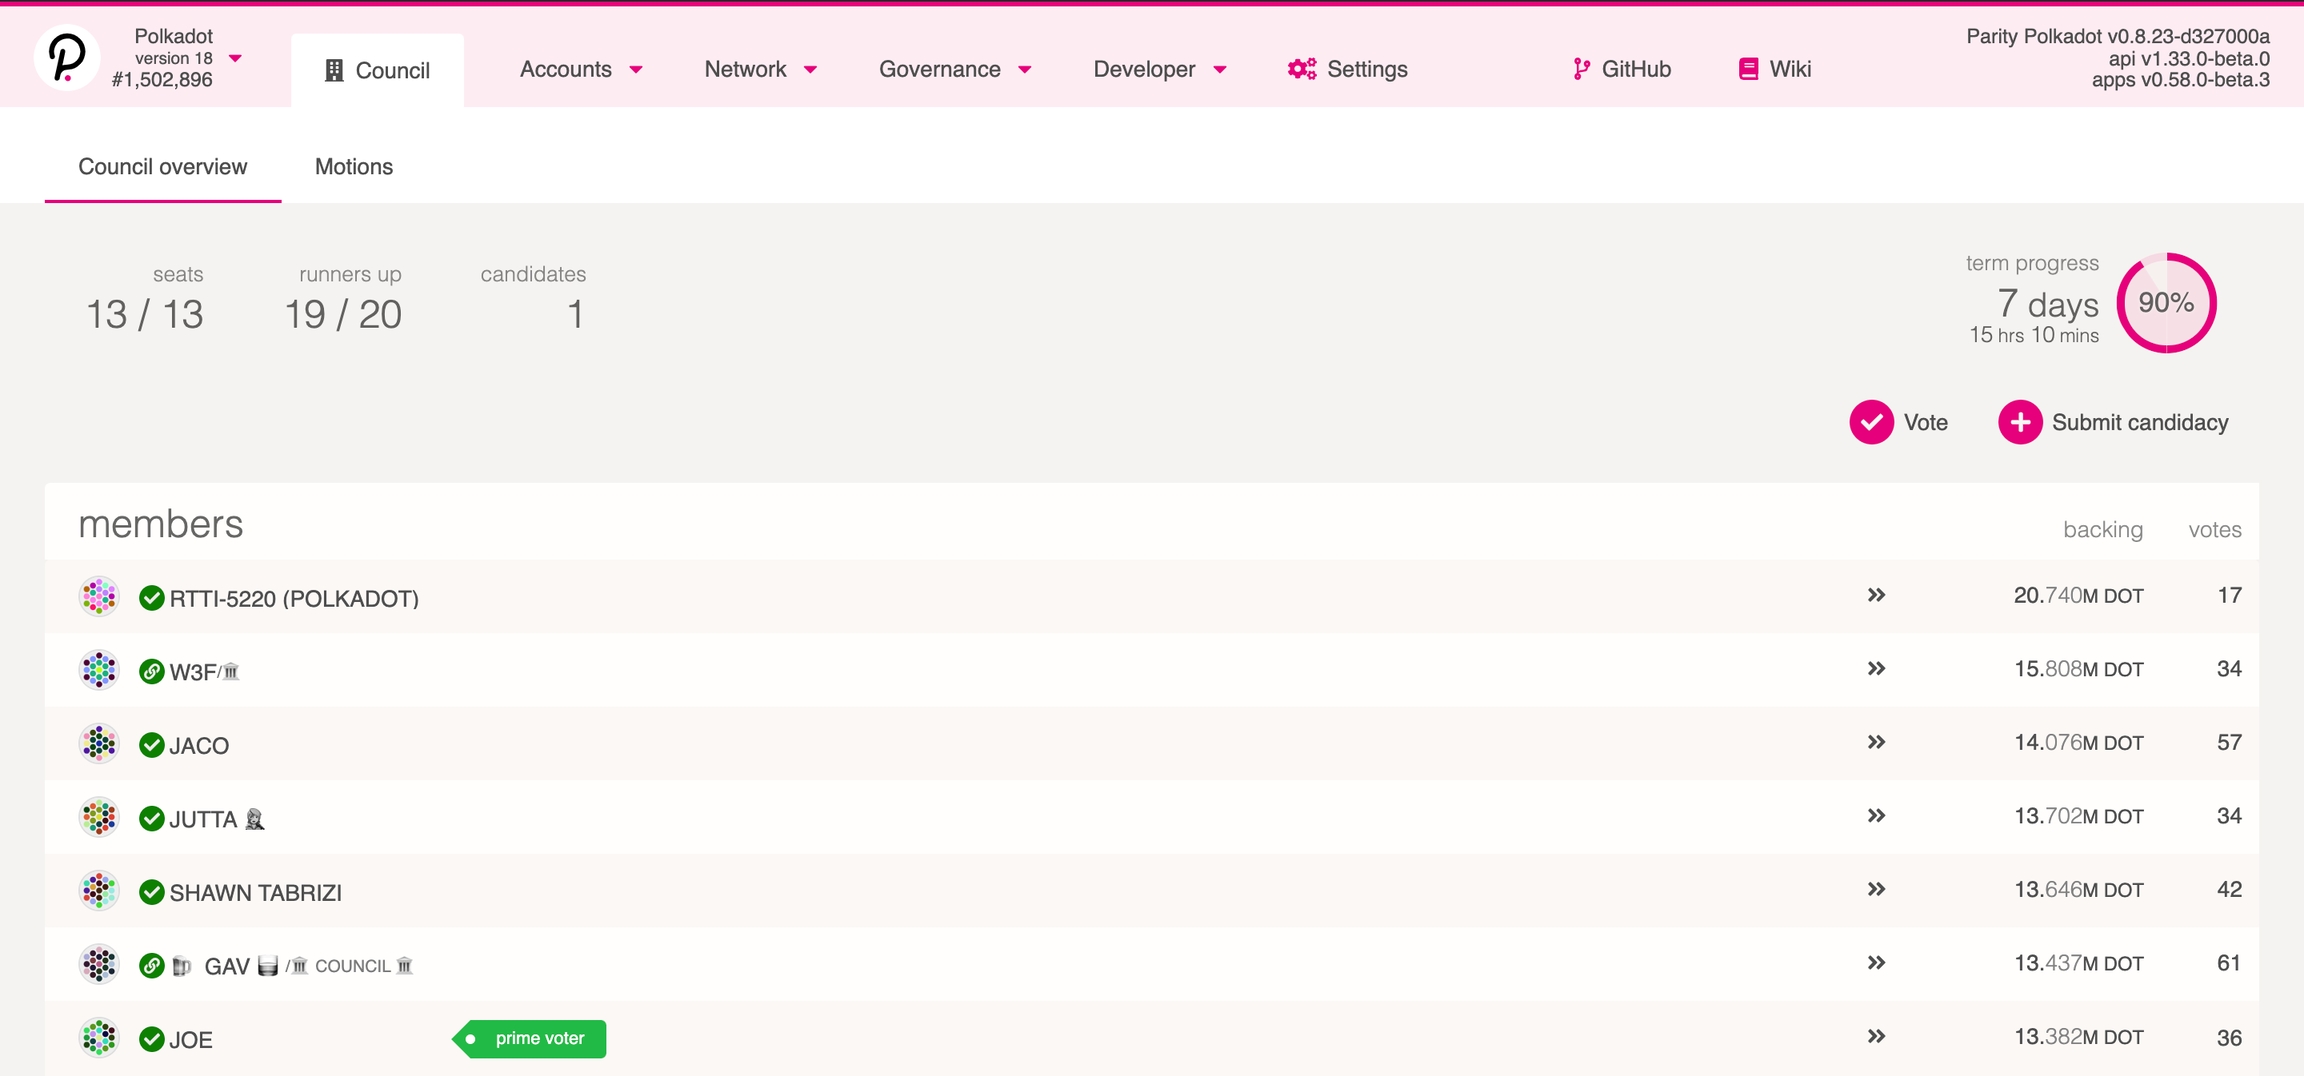Open the Governance dropdown menu
The height and width of the screenshot is (1076, 2304).
954,69
